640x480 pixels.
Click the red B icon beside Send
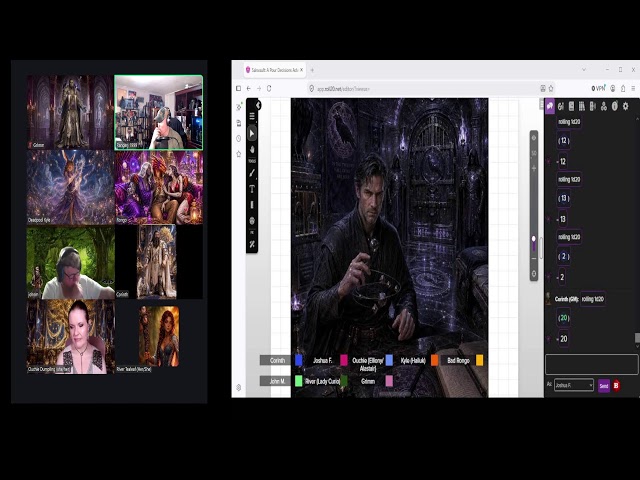(x=616, y=385)
